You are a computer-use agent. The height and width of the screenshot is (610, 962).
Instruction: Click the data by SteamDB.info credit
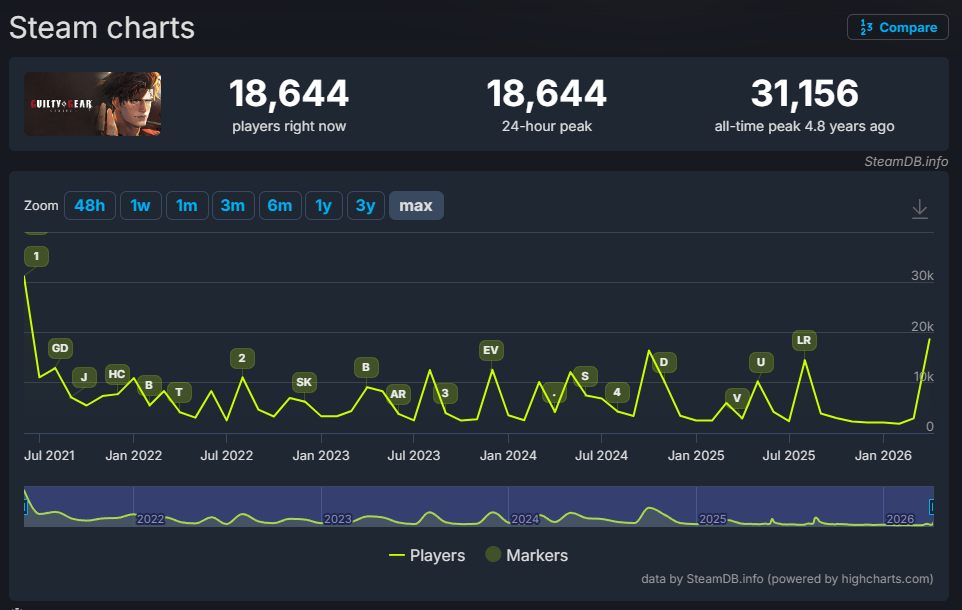pos(787,579)
